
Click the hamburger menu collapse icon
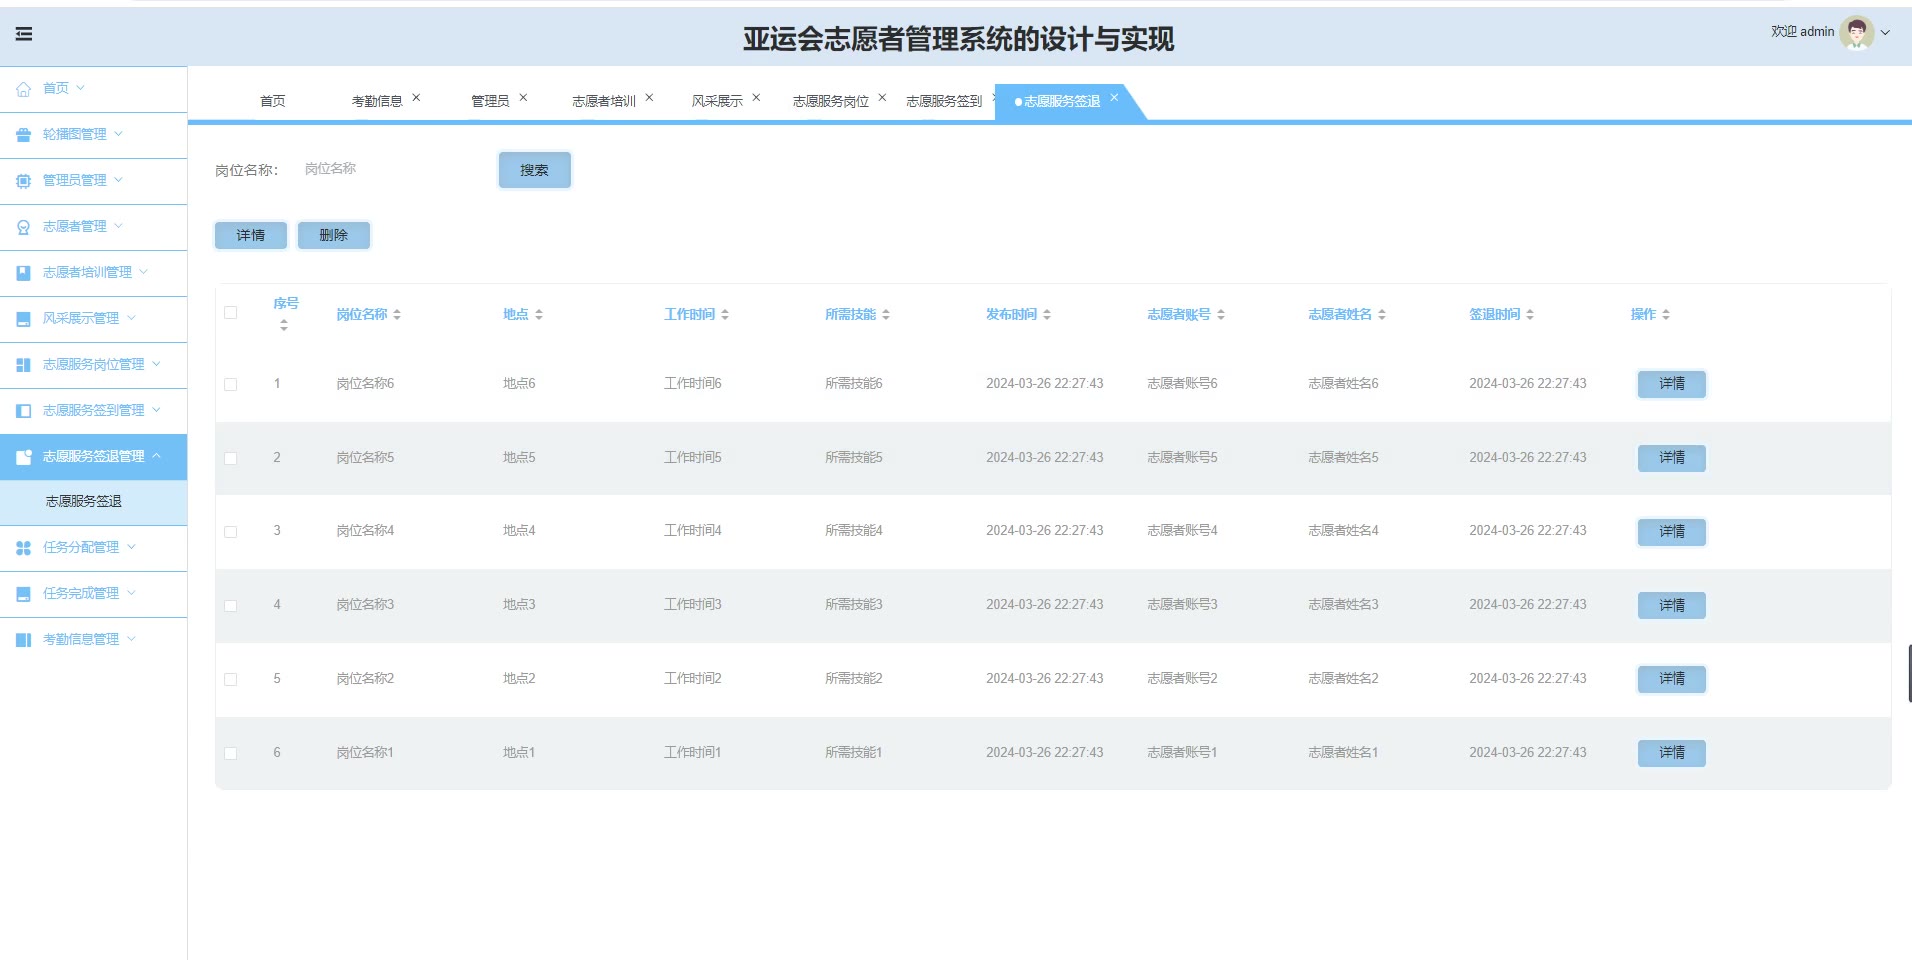(x=24, y=34)
